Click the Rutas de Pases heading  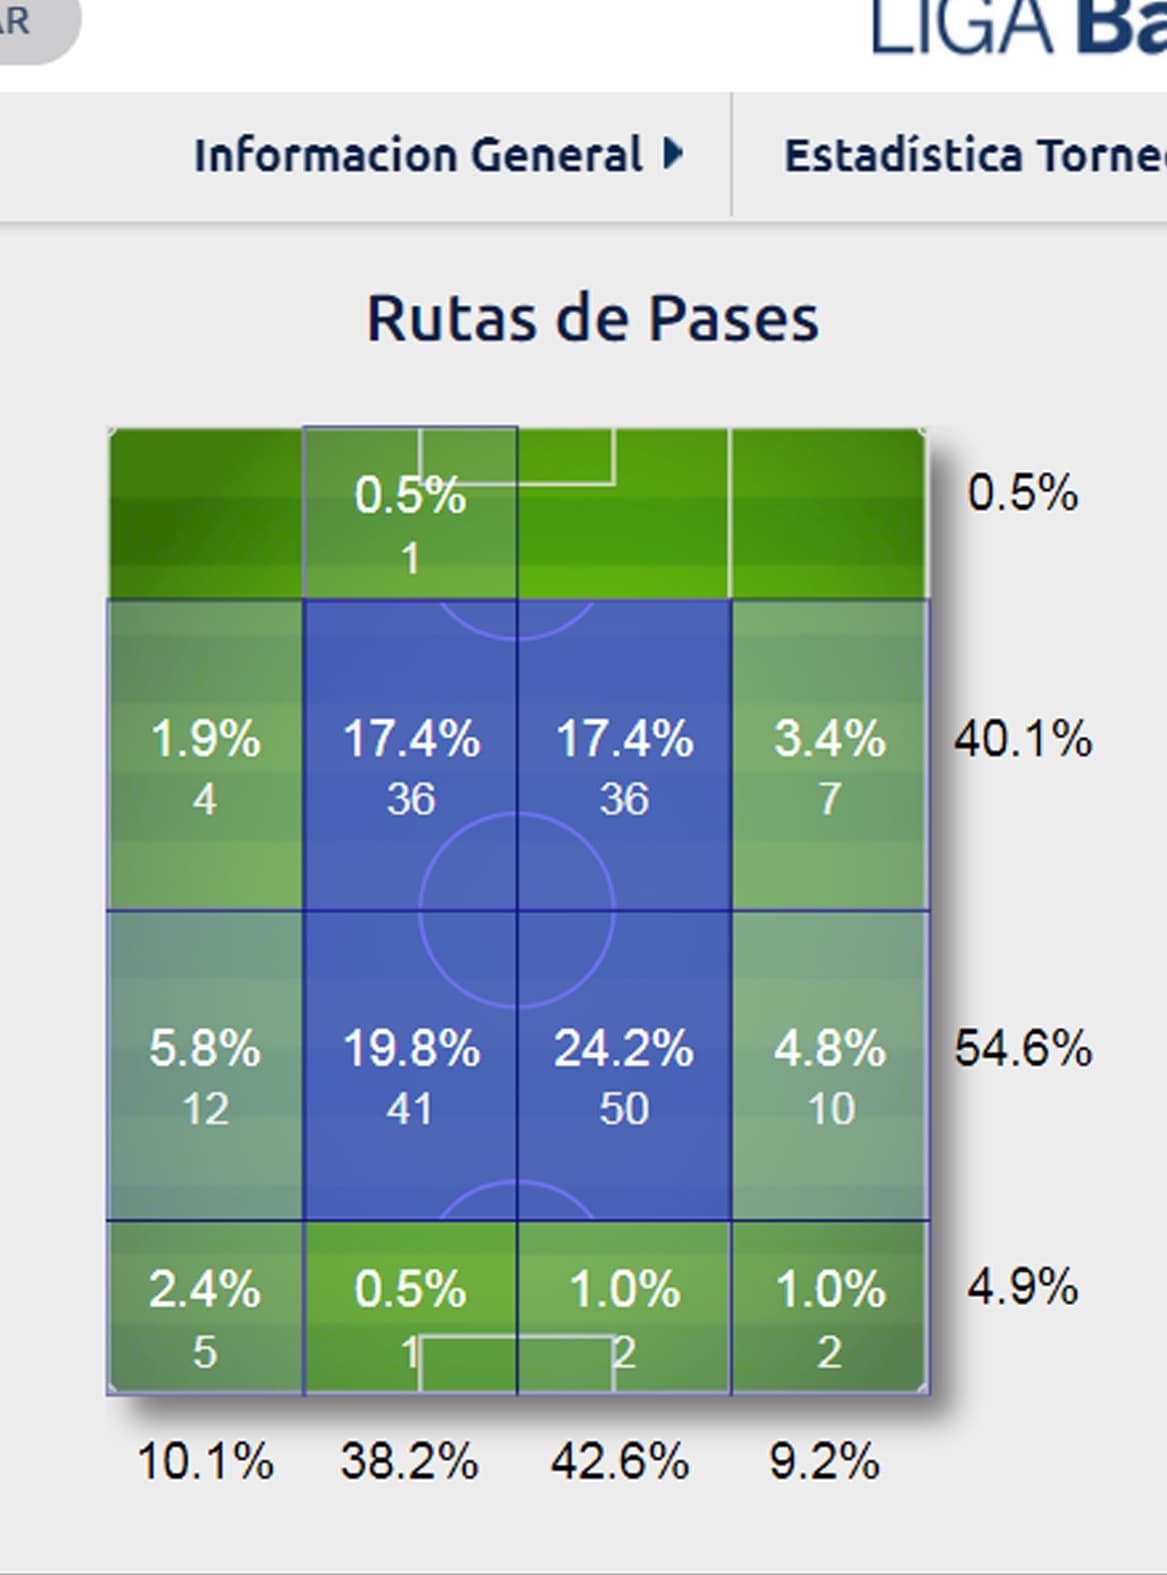[x=592, y=319]
